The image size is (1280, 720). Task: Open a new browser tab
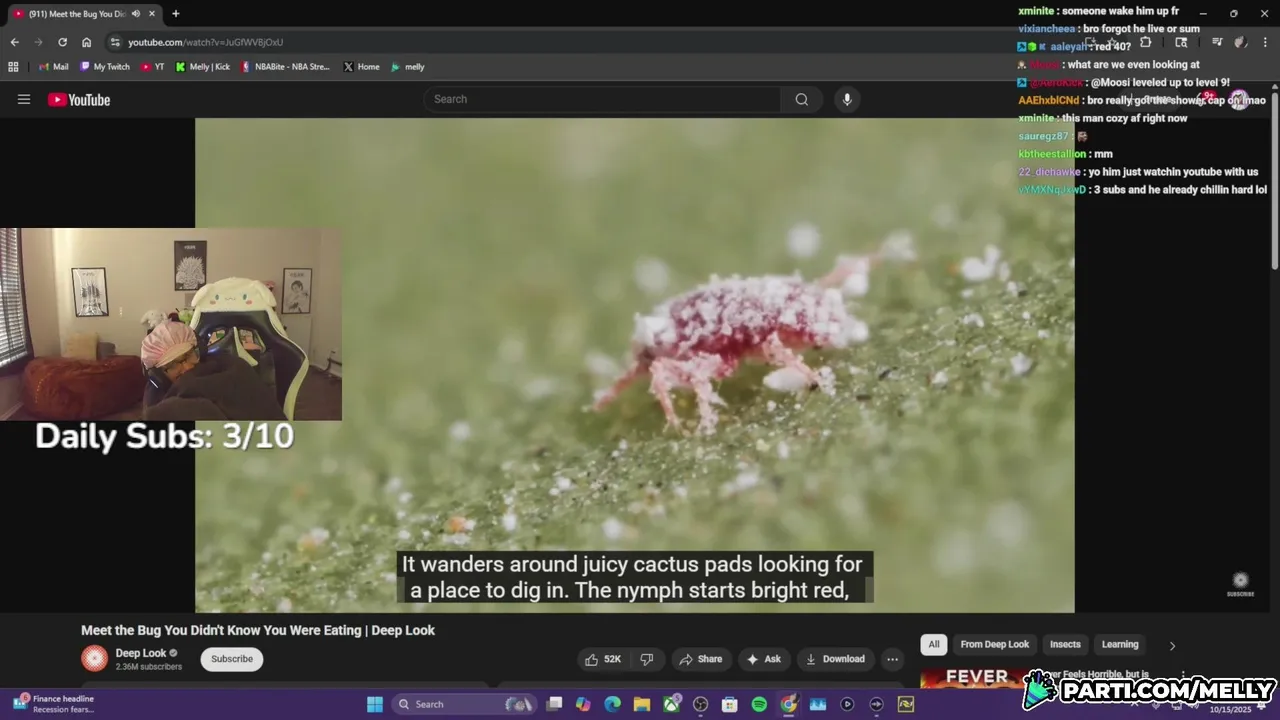175,14
